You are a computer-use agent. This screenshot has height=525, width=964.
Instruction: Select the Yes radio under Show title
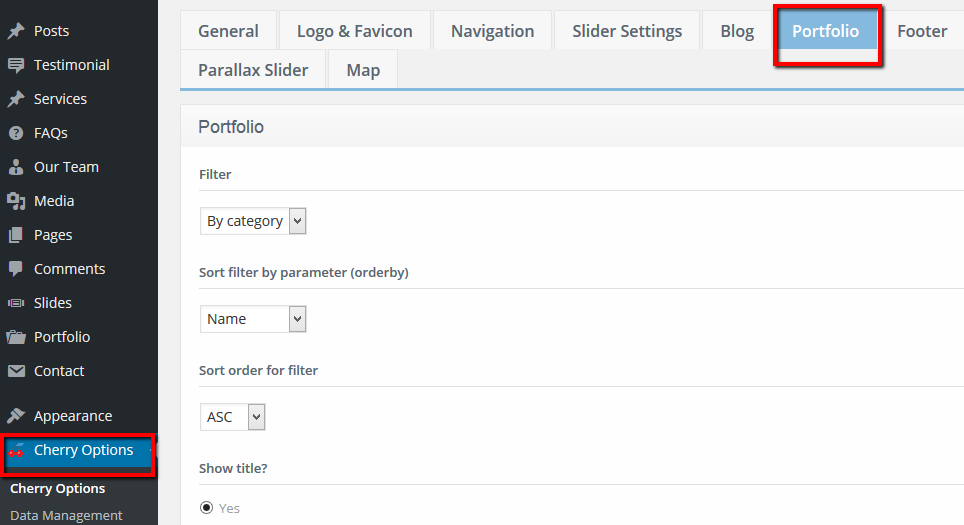point(207,508)
